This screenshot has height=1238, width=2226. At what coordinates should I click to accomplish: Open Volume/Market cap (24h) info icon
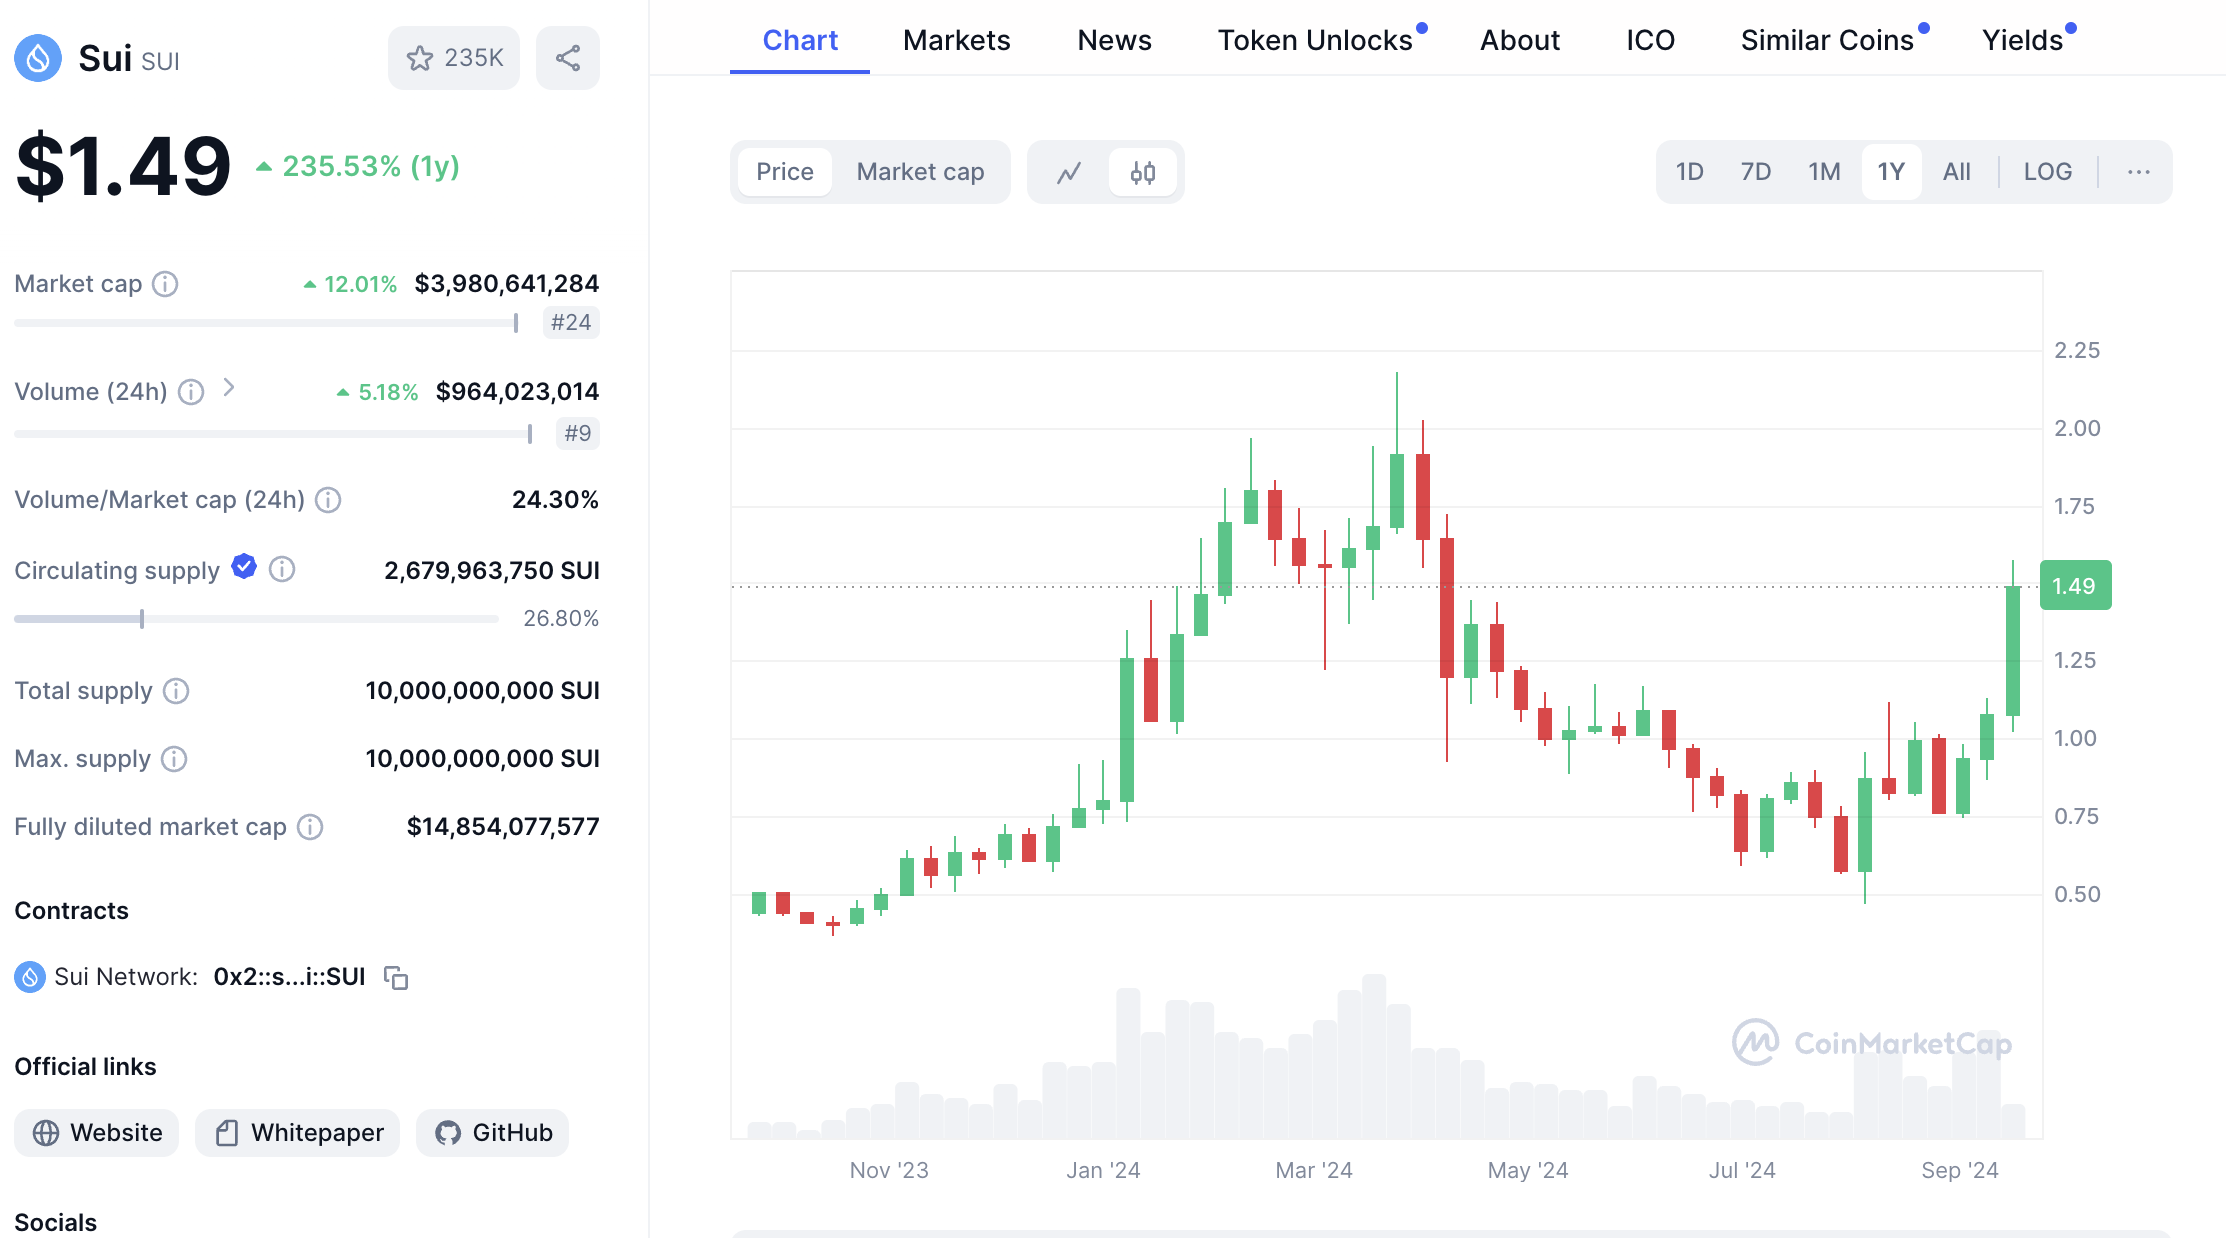[x=328, y=500]
